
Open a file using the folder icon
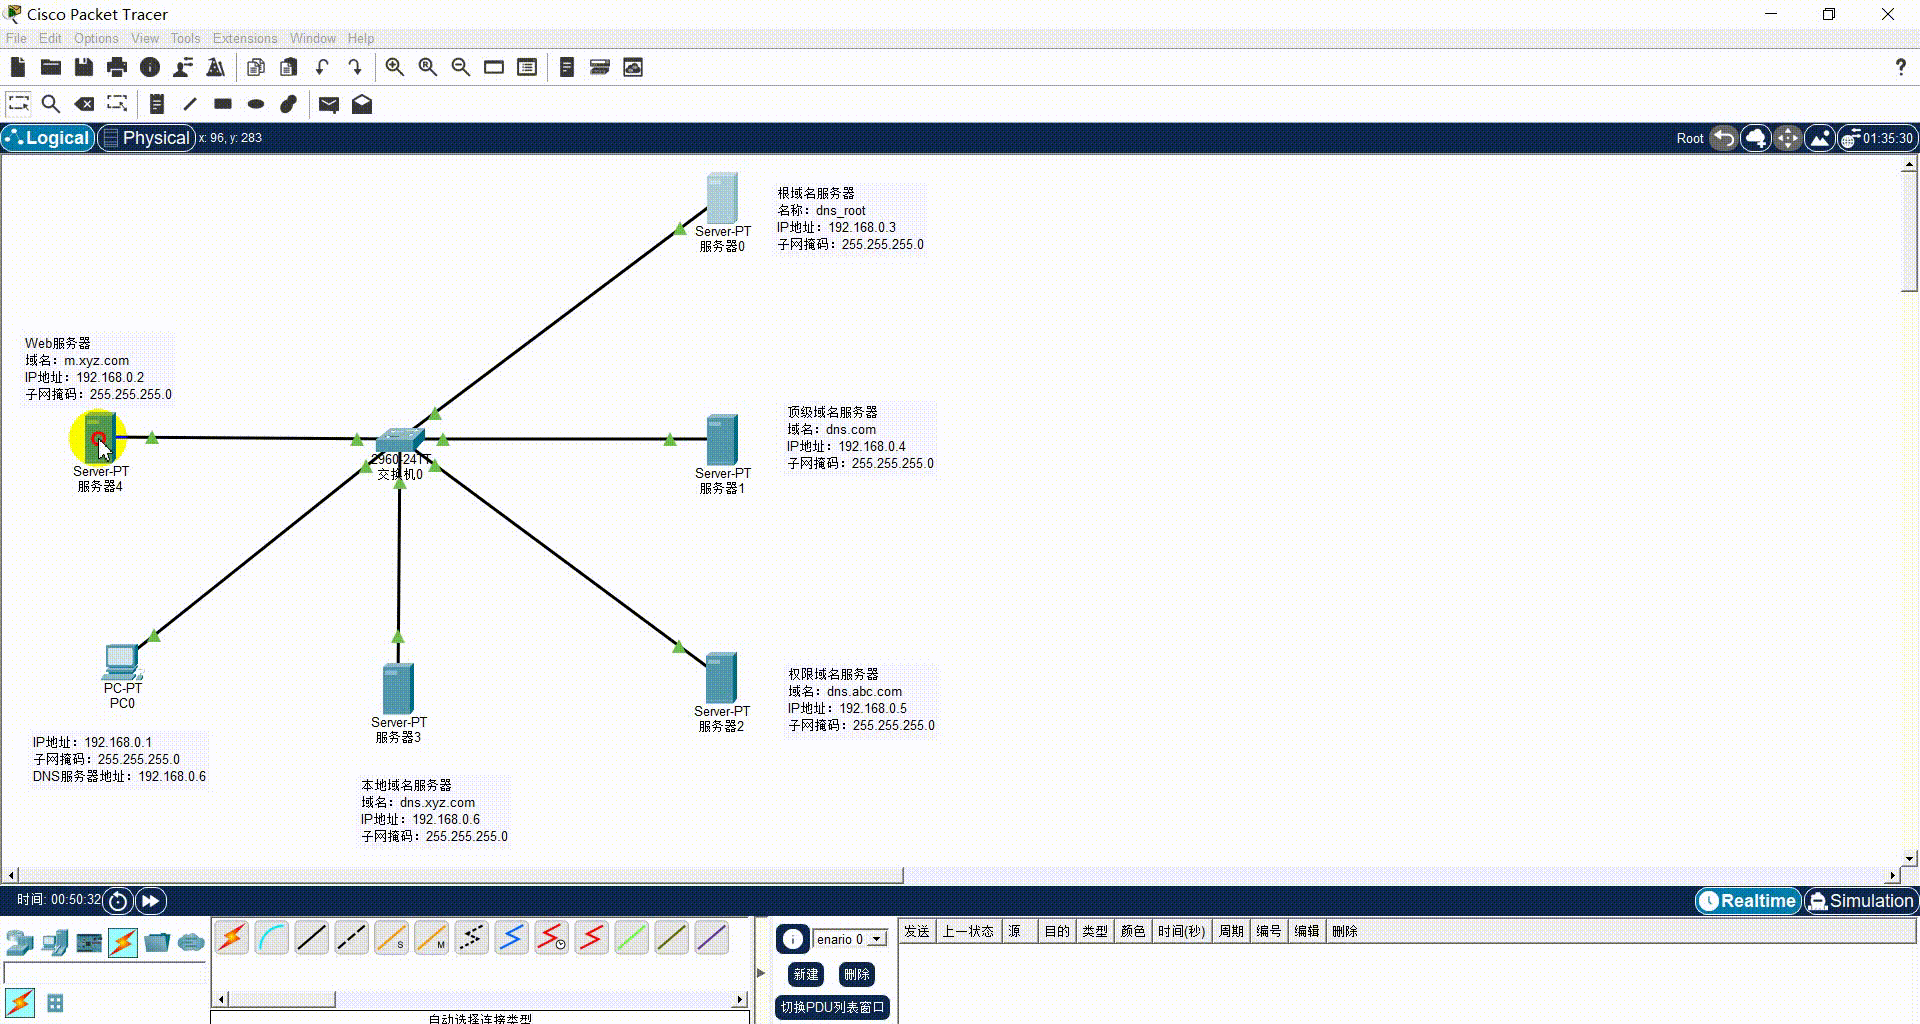[51, 67]
